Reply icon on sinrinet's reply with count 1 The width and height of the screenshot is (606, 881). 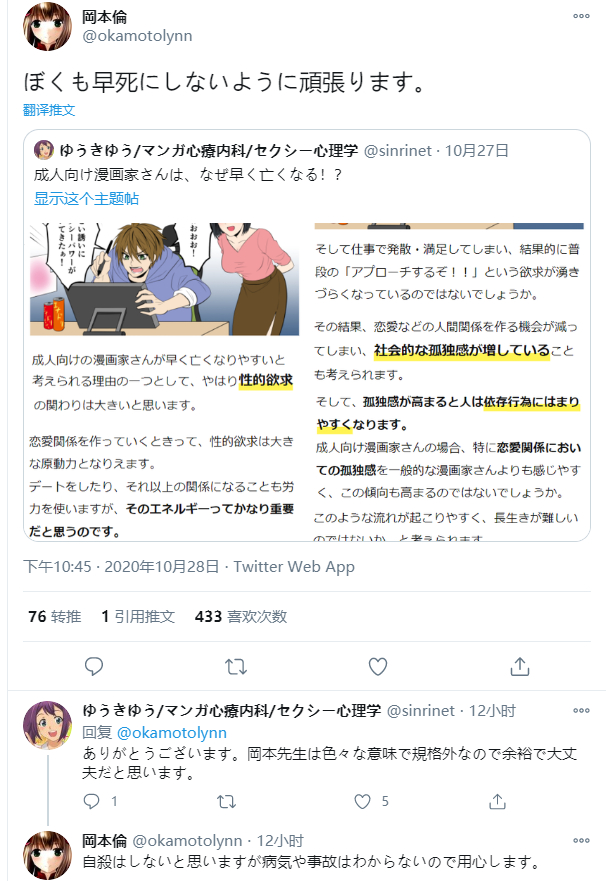click(99, 801)
